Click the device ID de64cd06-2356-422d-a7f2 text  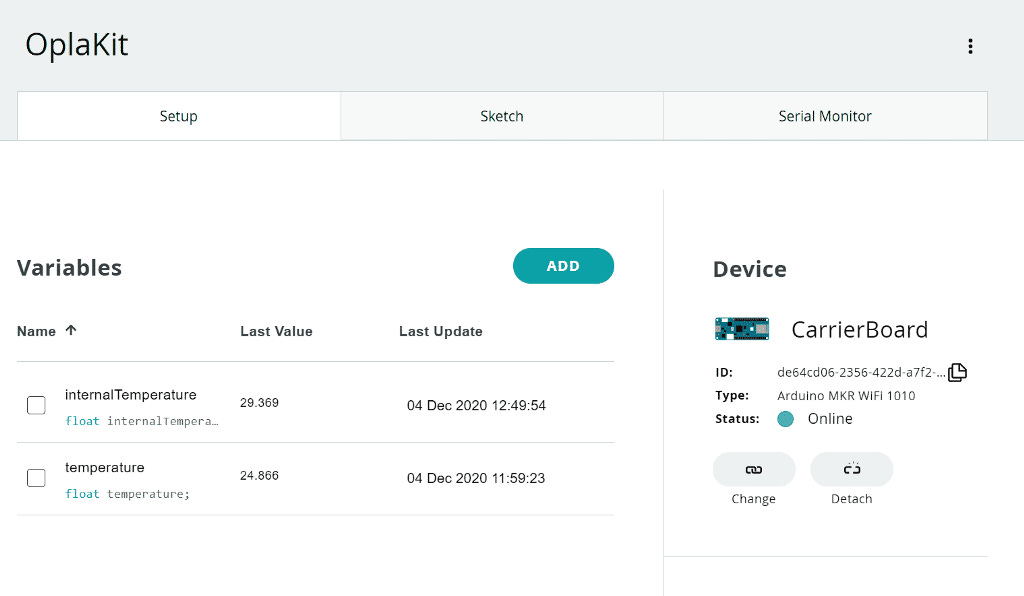pyautogui.click(x=861, y=373)
